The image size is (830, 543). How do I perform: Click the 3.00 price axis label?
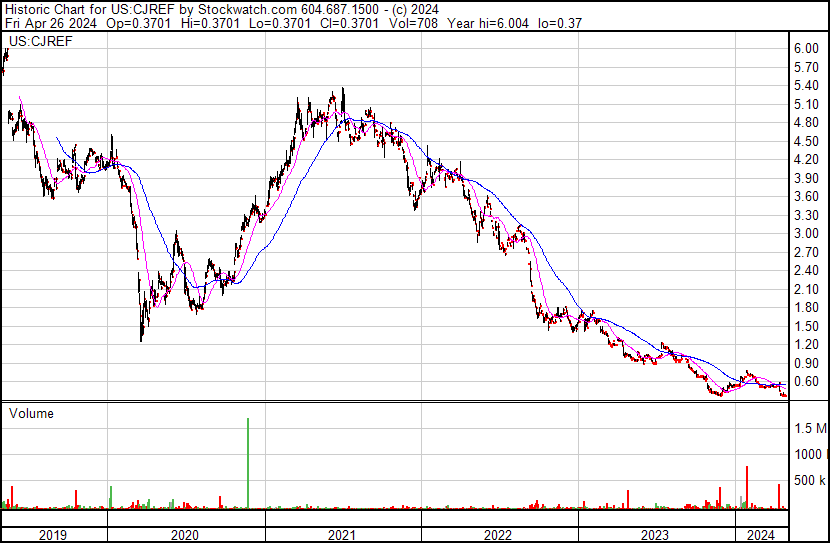point(806,233)
